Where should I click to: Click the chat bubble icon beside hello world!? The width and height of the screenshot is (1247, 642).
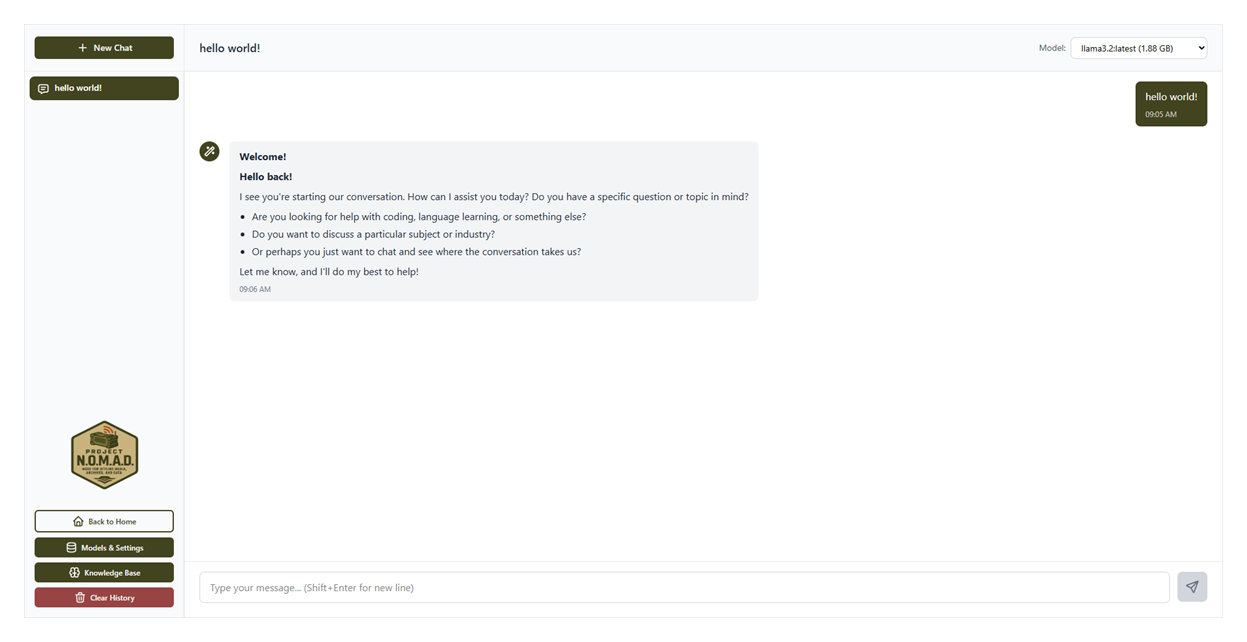tap(43, 89)
